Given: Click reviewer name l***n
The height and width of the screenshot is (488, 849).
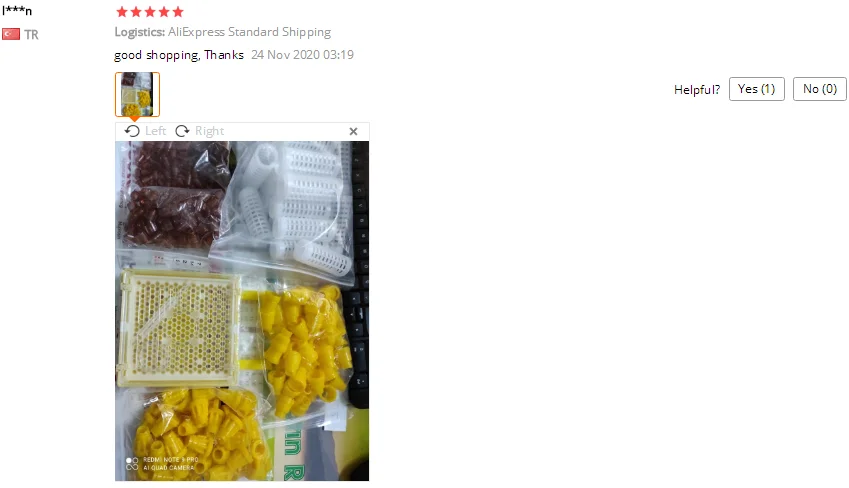Looking at the screenshot, I should point(17,10).
